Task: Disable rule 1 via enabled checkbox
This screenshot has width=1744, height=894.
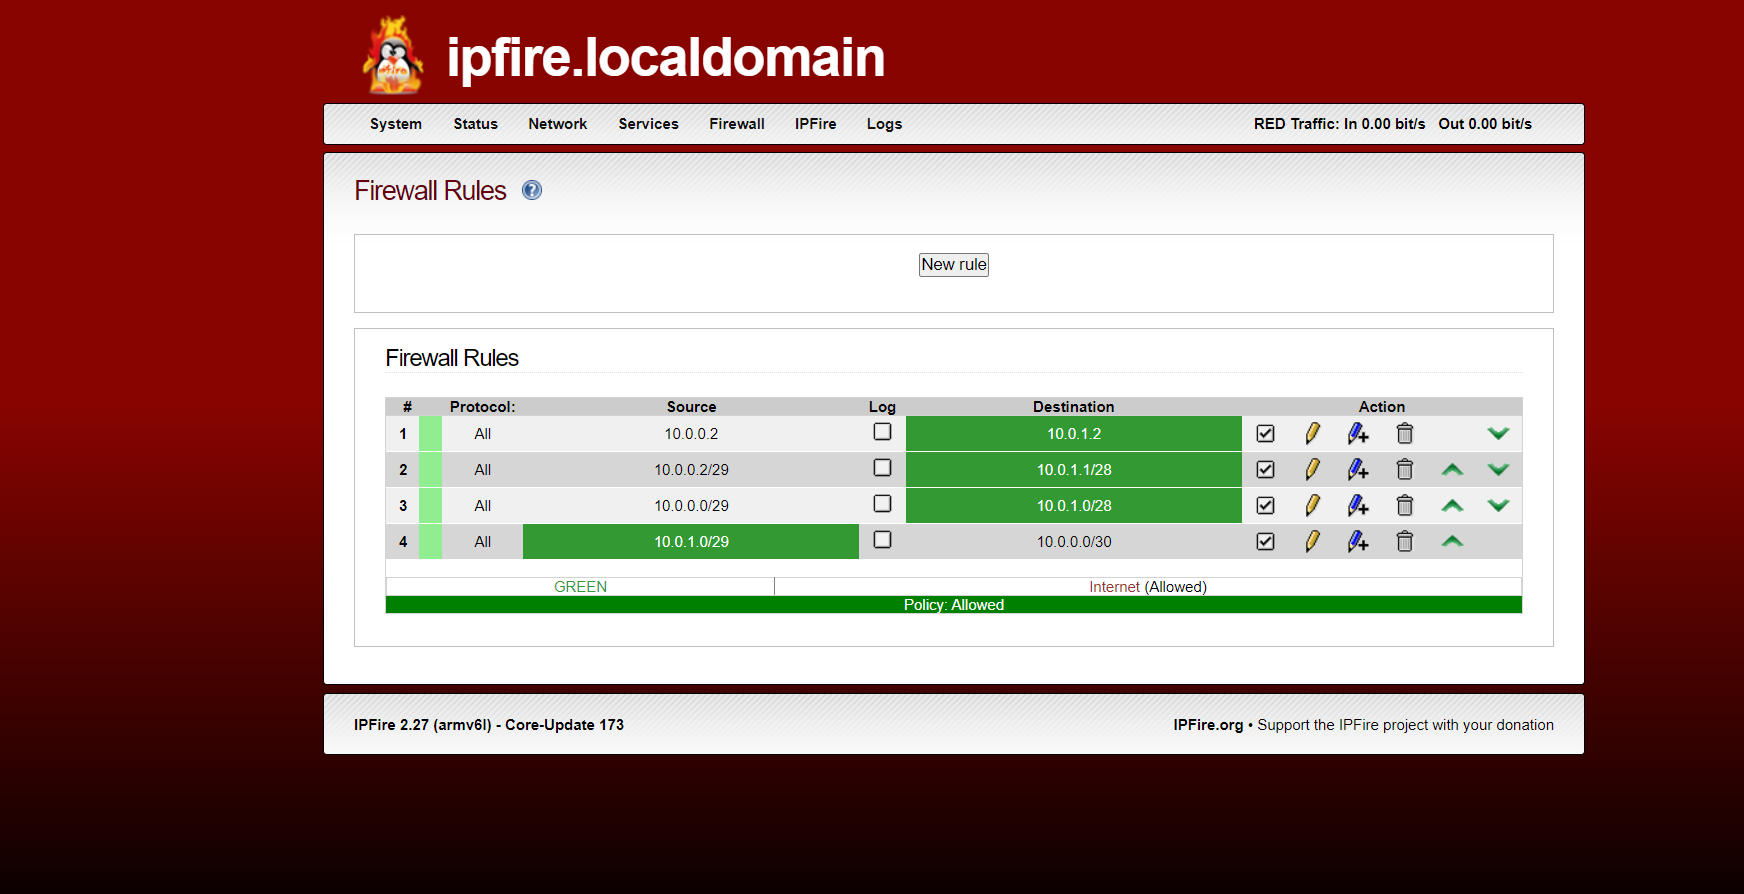Action: [1265, 433]
